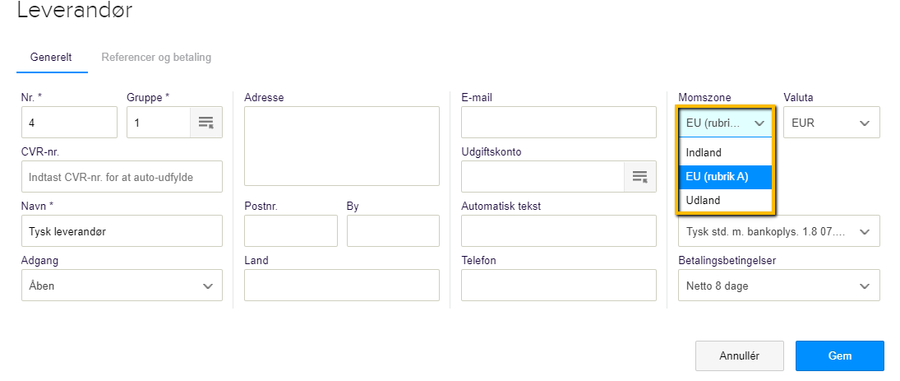Expand the Tysk std. m. bankoplys. dropdown
Viewport: 900px width, 381px height.
tap(778, 231)
